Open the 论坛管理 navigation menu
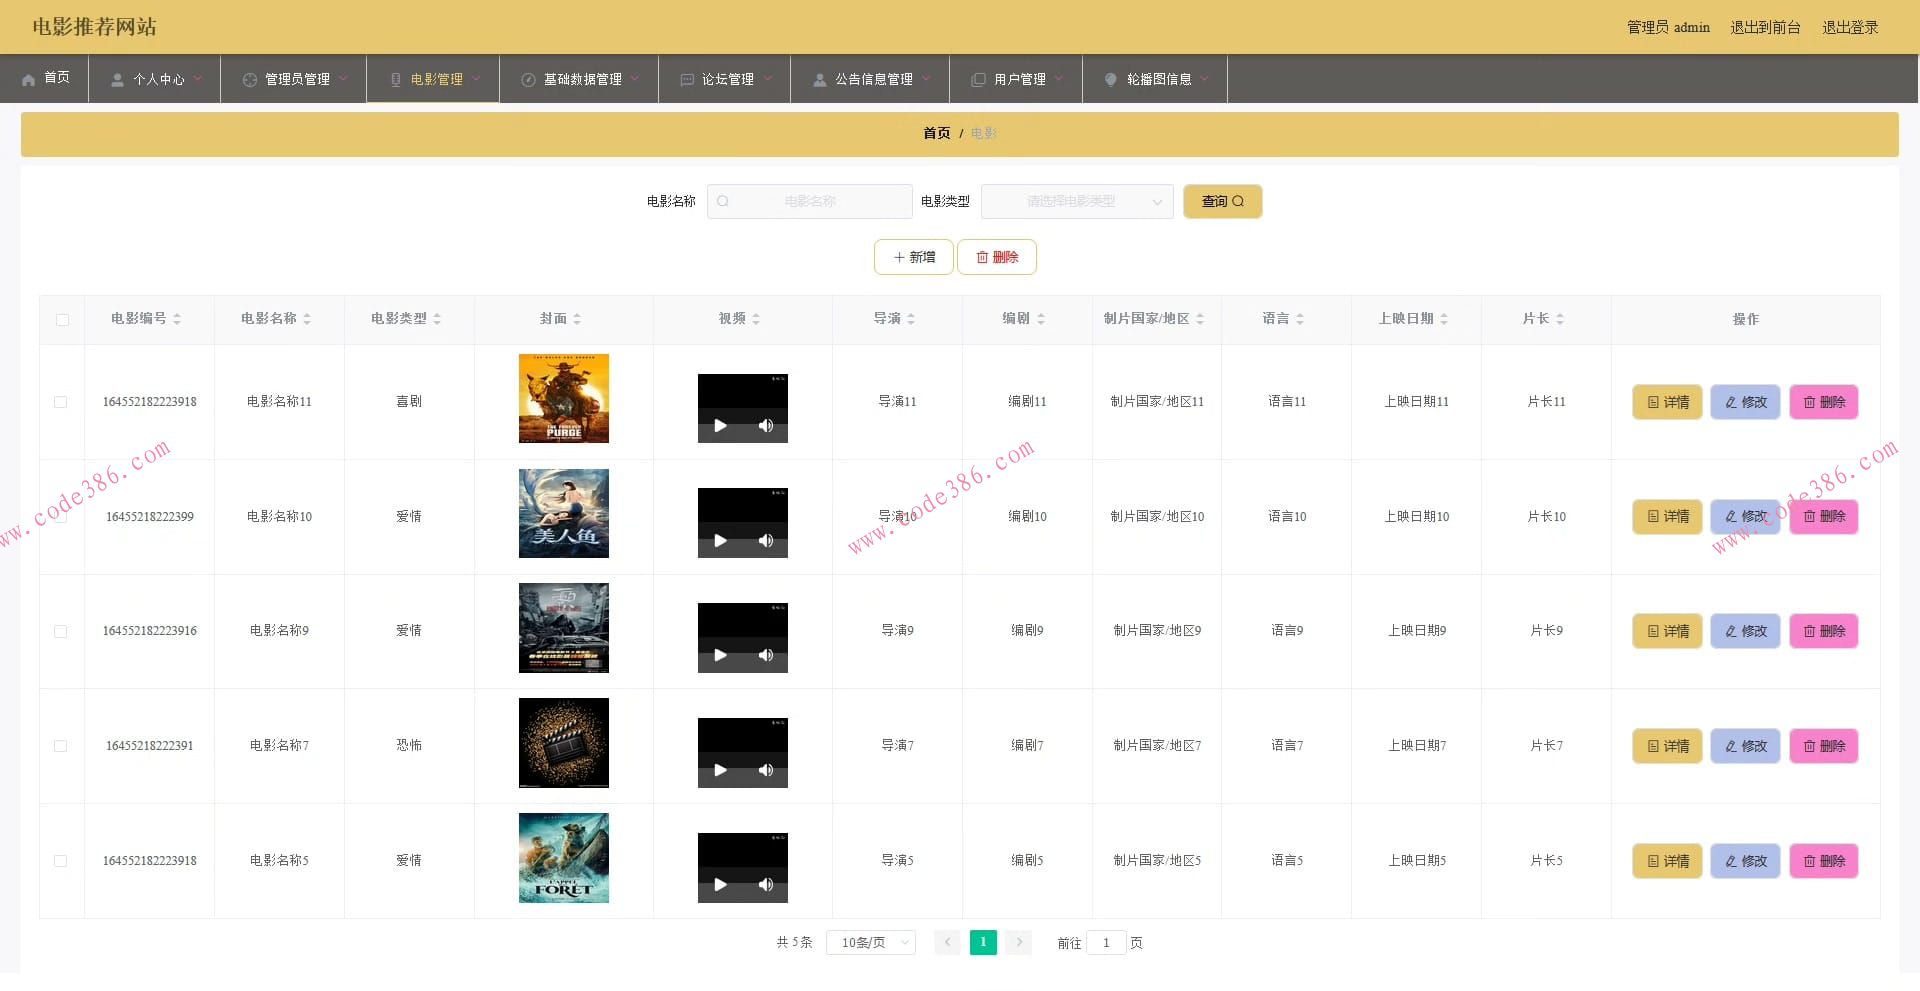 726,79
